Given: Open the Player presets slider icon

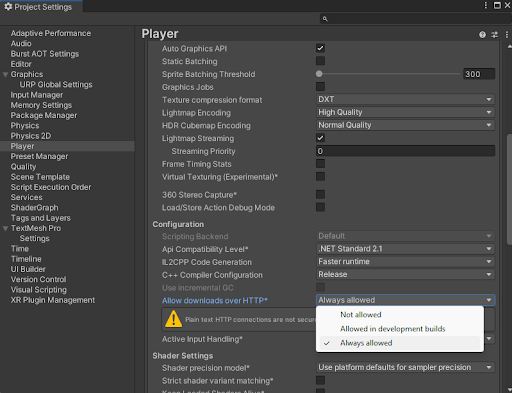Looking at the screenshot, I should tap(495, 35).
